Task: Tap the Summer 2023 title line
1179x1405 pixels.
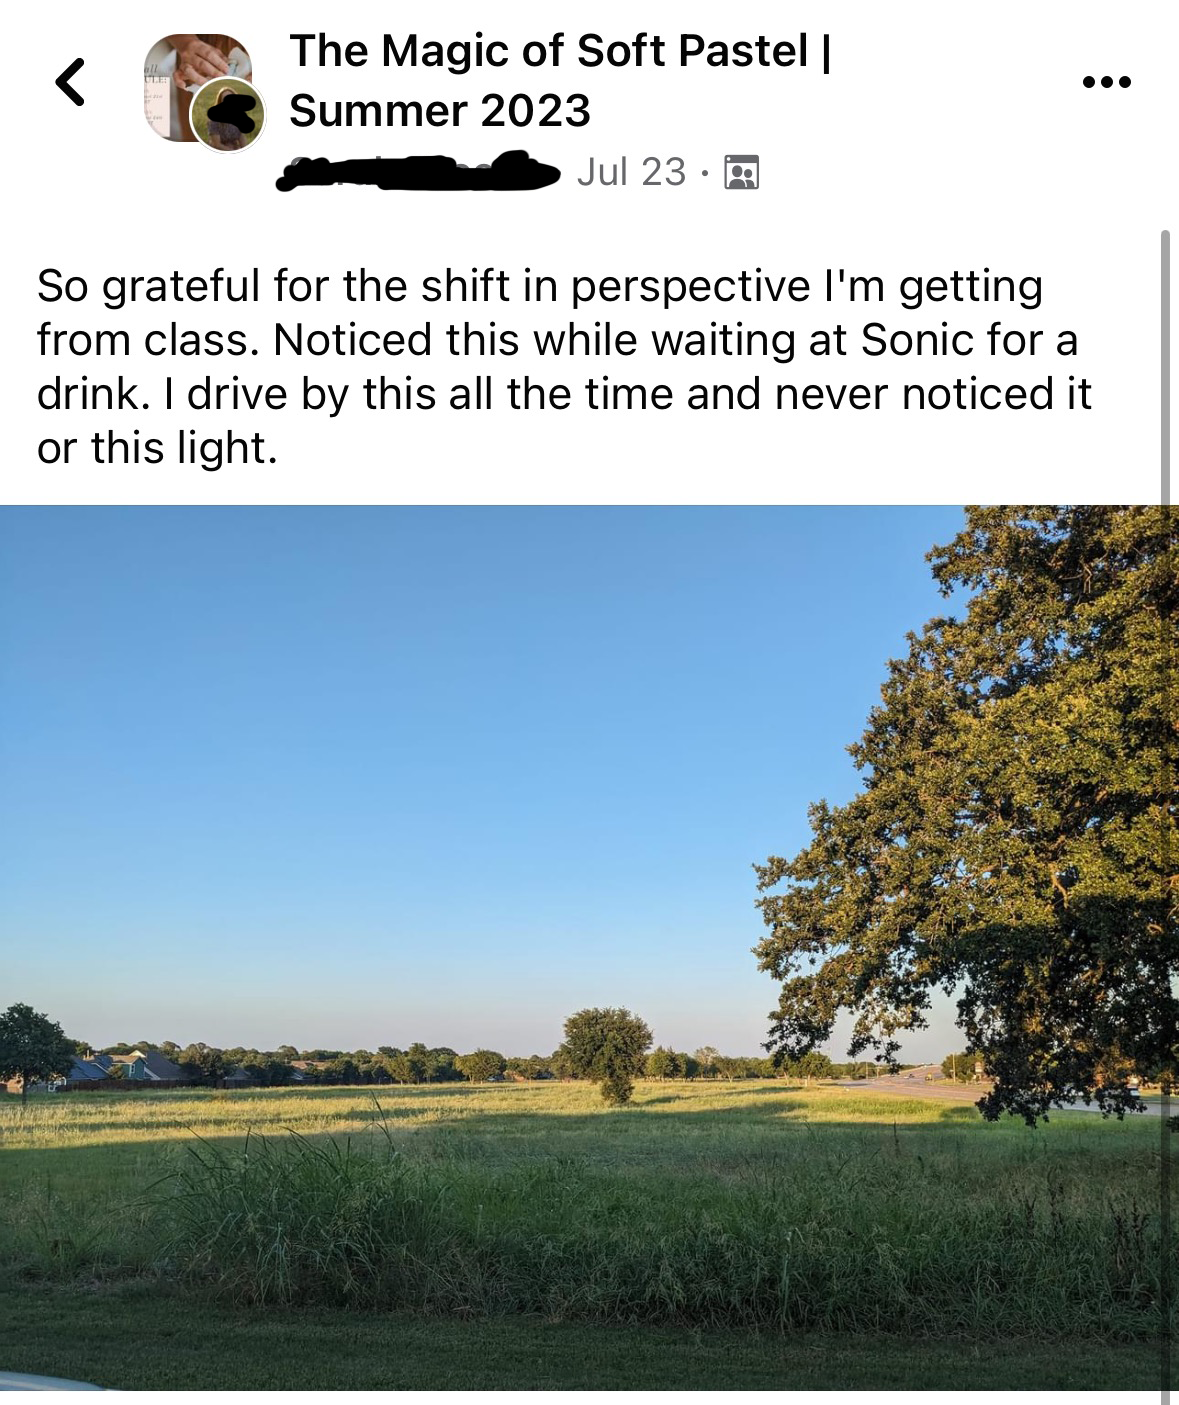Action: coord(440,110)
